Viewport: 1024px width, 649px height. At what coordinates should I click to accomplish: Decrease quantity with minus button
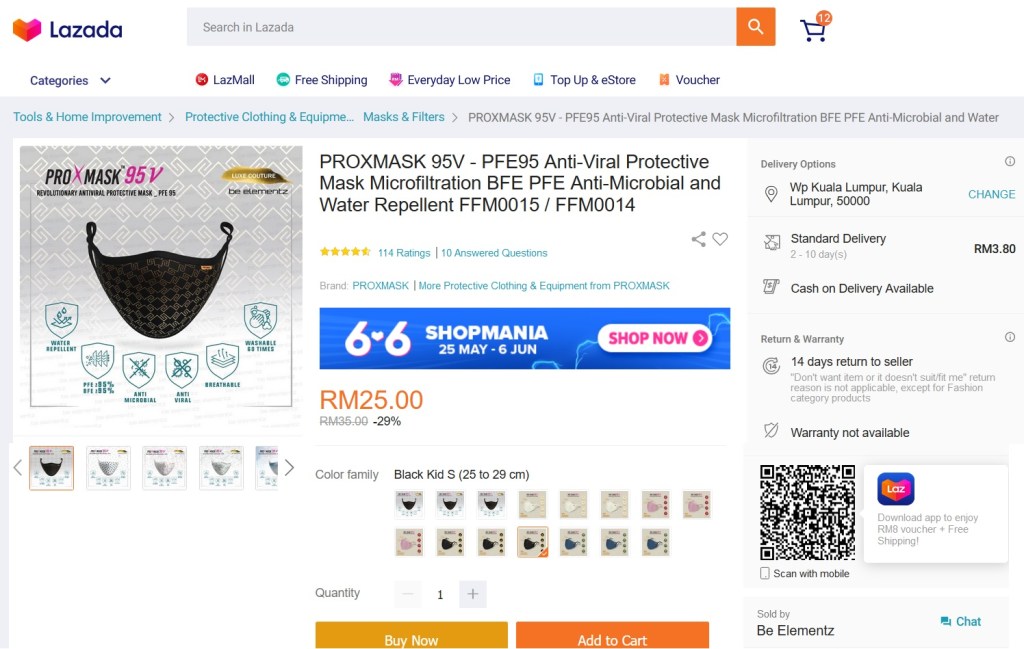(x=408, y=594)
